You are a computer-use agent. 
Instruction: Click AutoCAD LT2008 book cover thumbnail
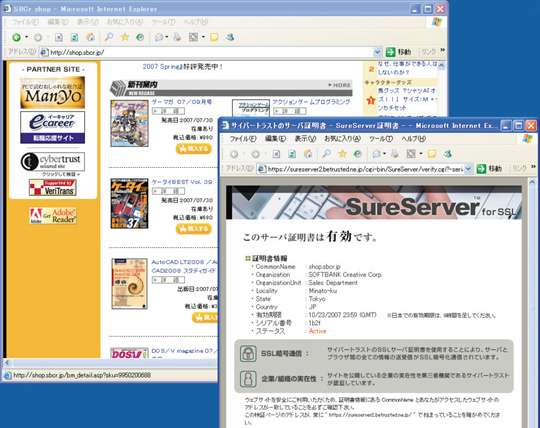coord(129,284)
